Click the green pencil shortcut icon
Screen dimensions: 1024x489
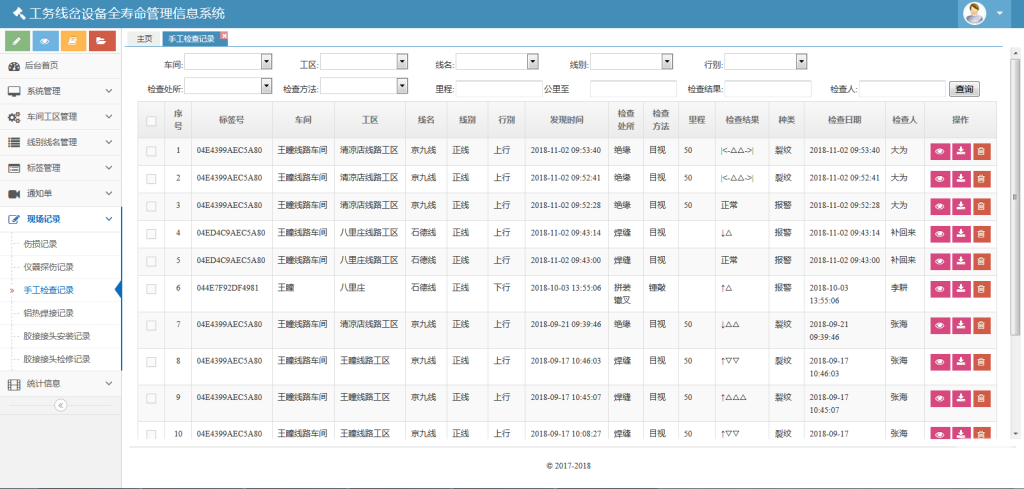tap(17, 40)
